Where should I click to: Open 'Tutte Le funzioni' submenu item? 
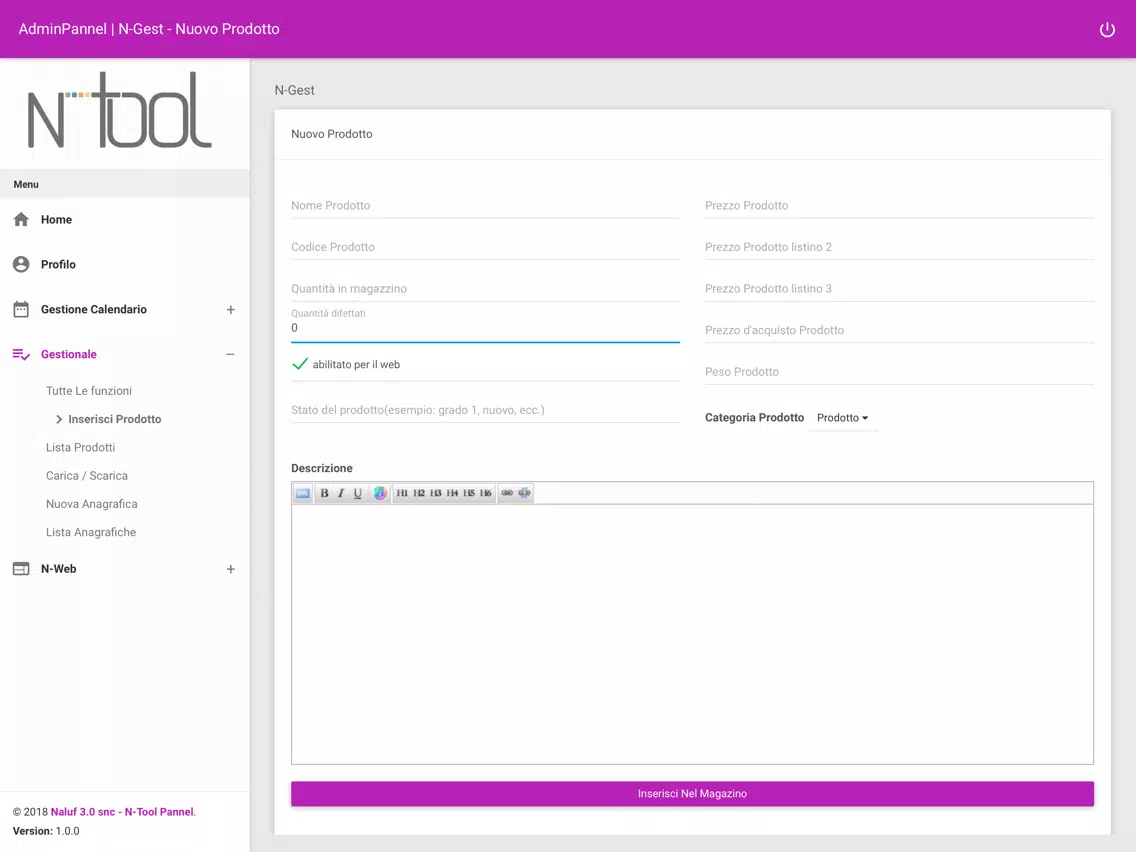[x=89, y=390]
